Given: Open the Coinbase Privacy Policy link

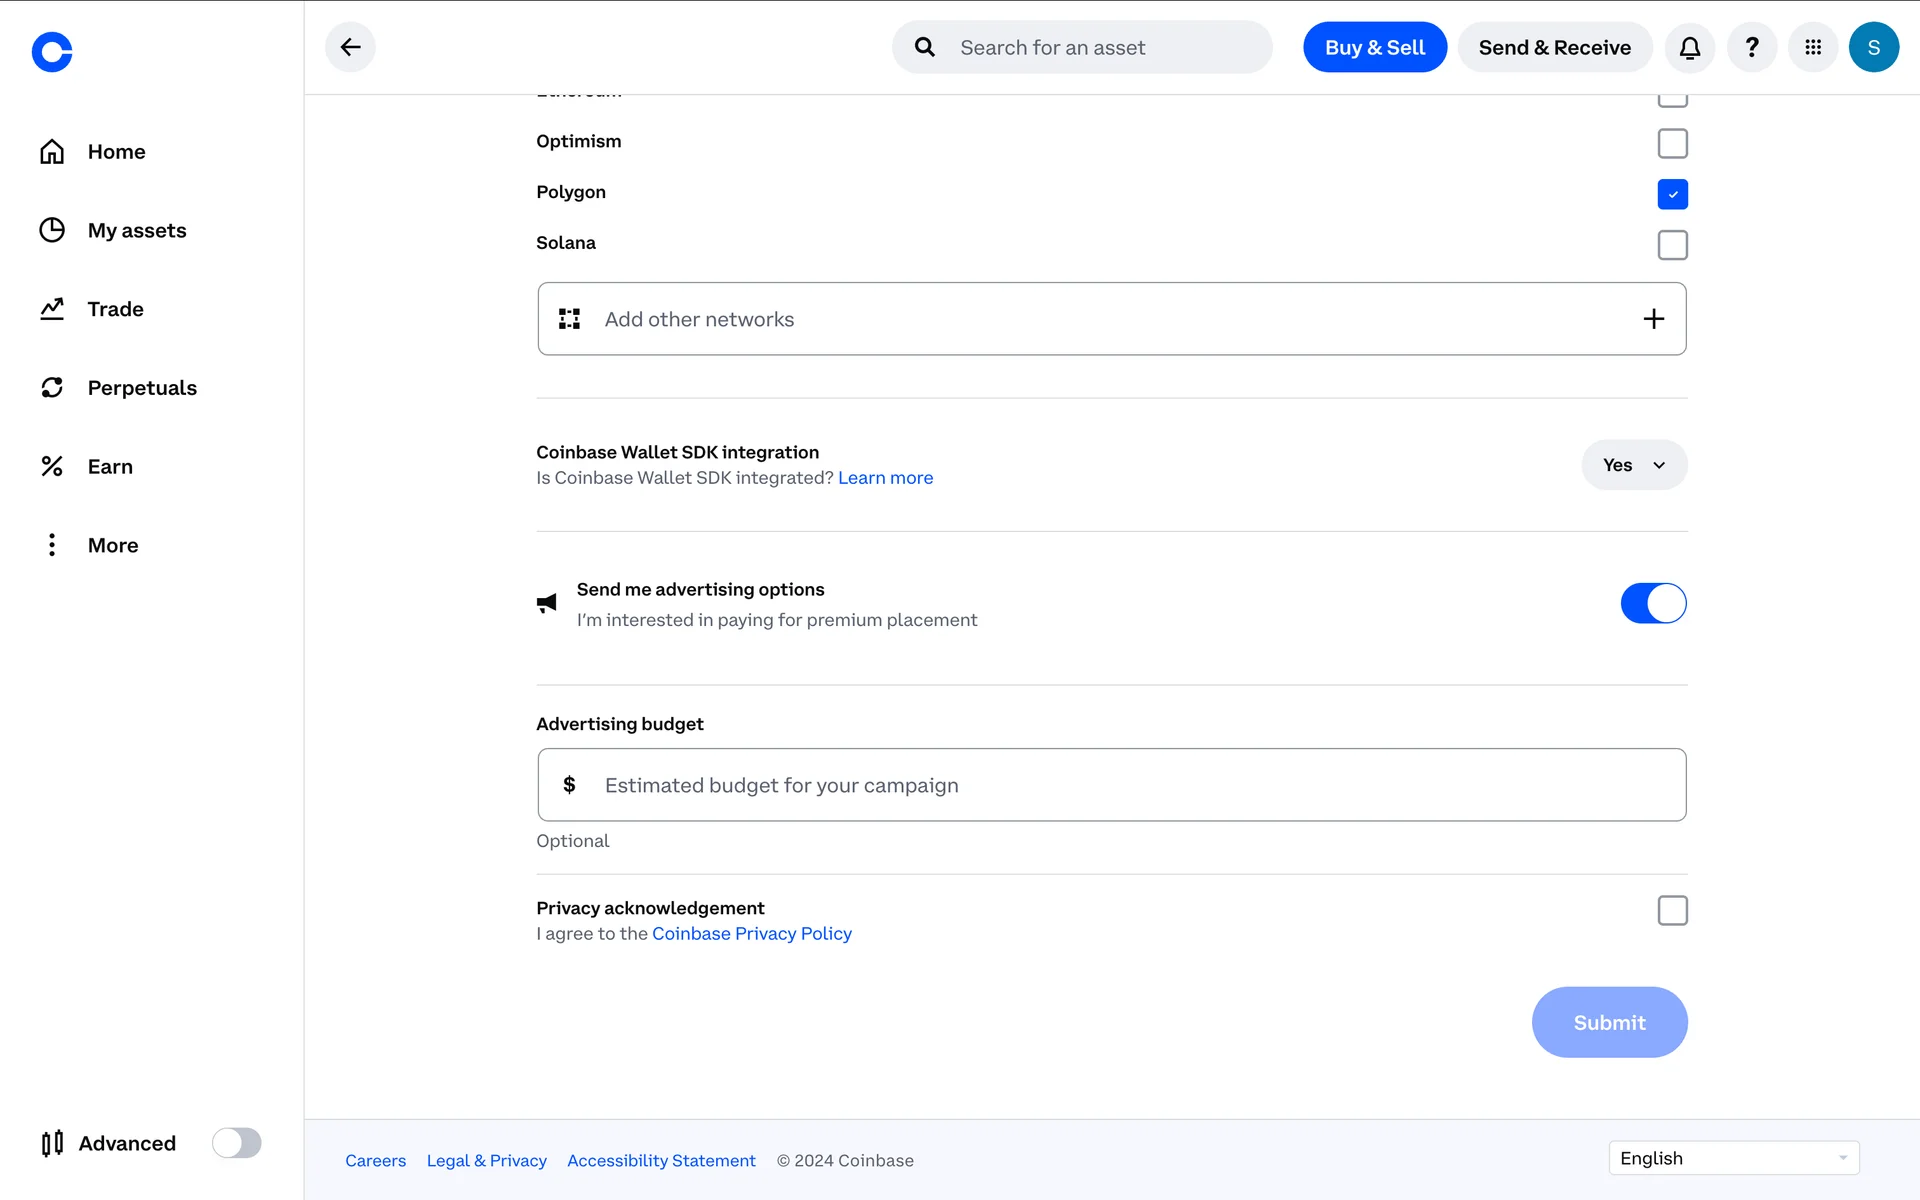Looking at the screenshot, I should (x=751, y=933).
